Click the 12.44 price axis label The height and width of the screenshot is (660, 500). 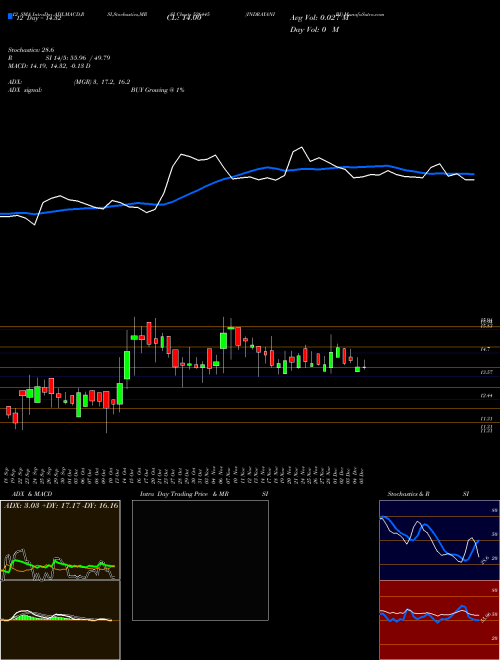[x=486, y=396]
